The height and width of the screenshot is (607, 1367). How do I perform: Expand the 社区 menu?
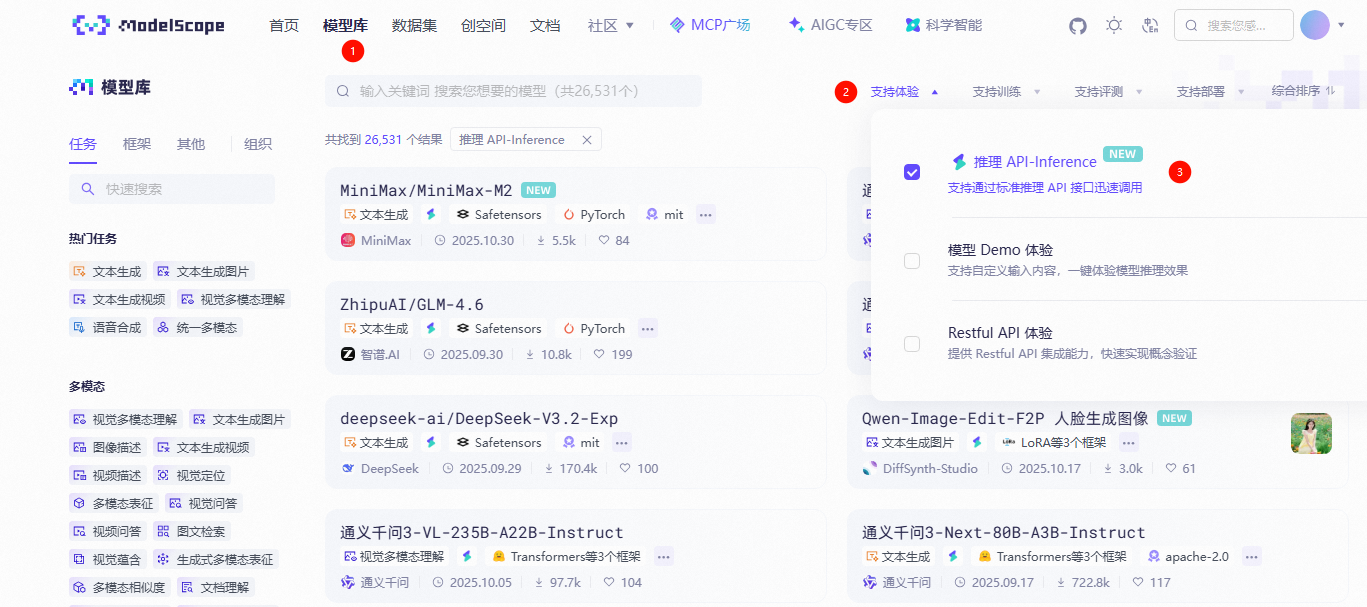[x=611, y=25]
